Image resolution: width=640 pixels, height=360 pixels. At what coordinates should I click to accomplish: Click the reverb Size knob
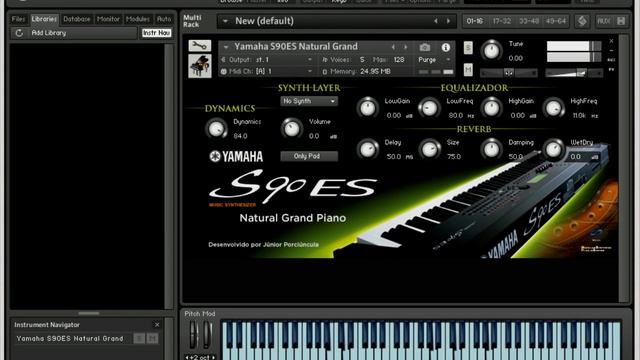click(x=429, y=149)
